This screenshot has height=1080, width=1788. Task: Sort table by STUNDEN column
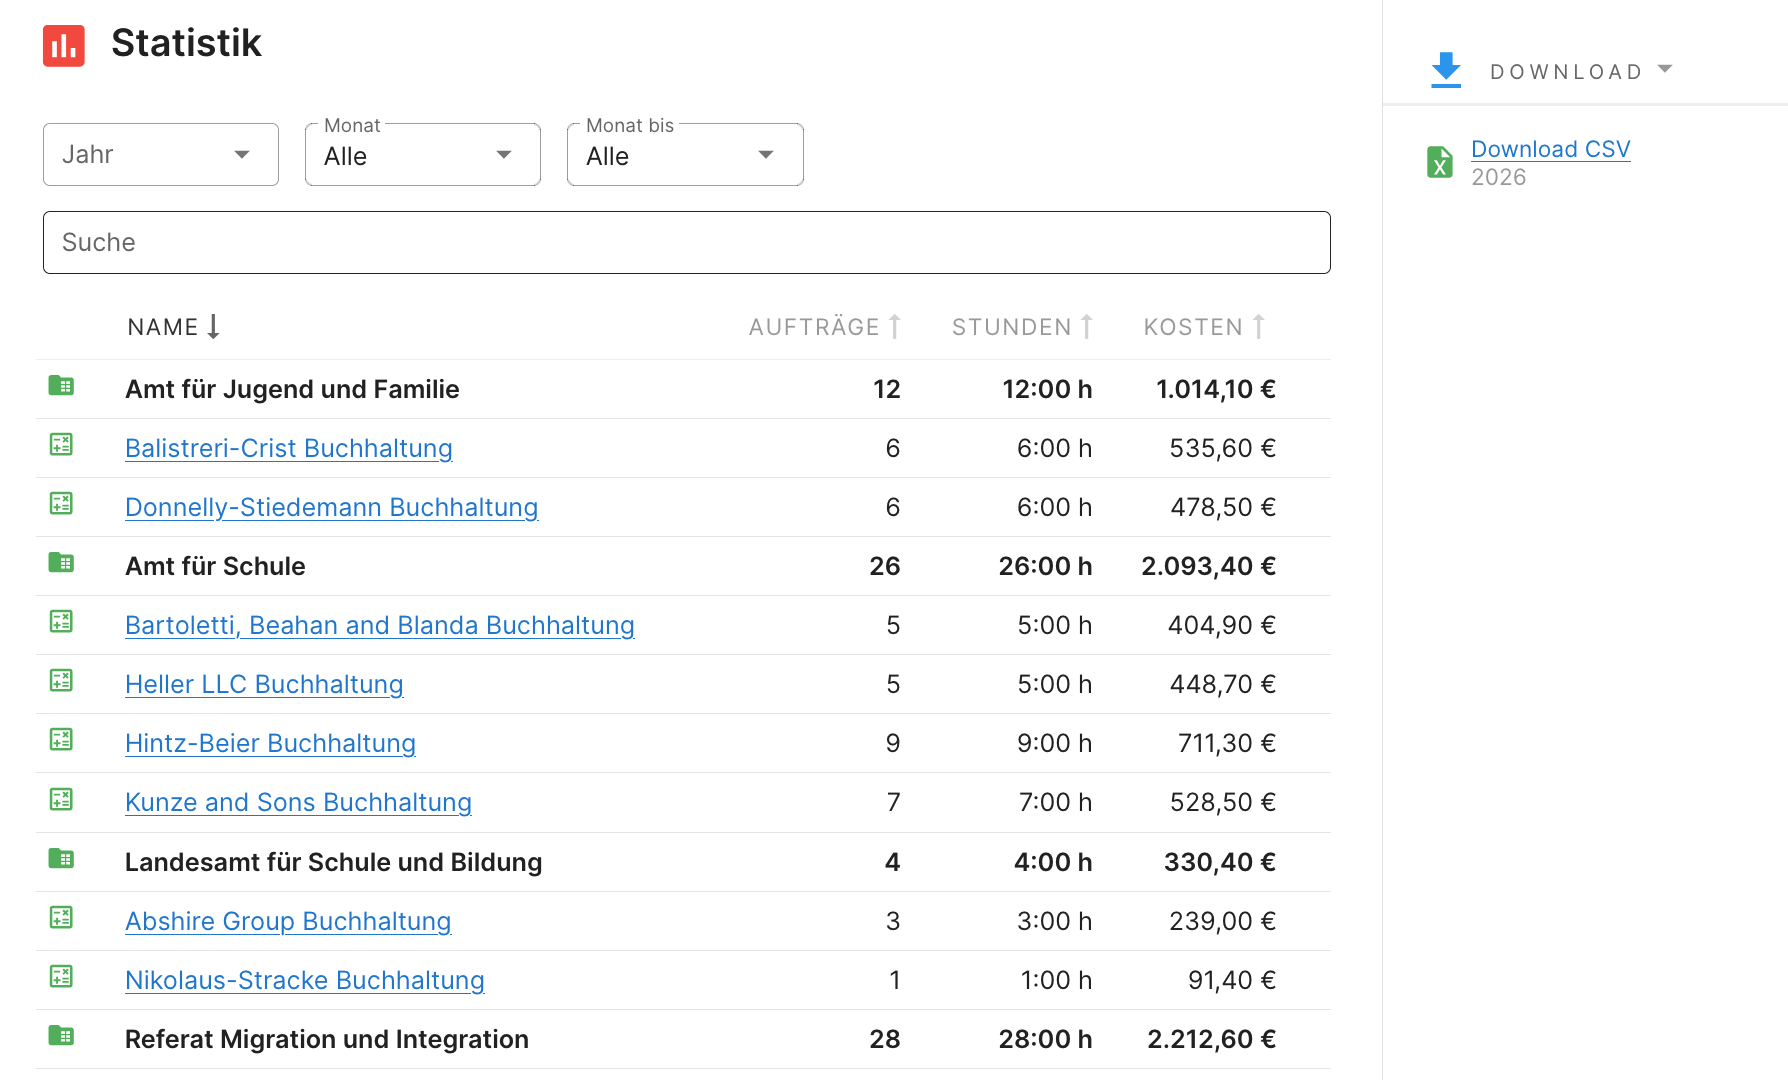point(1022,327)
